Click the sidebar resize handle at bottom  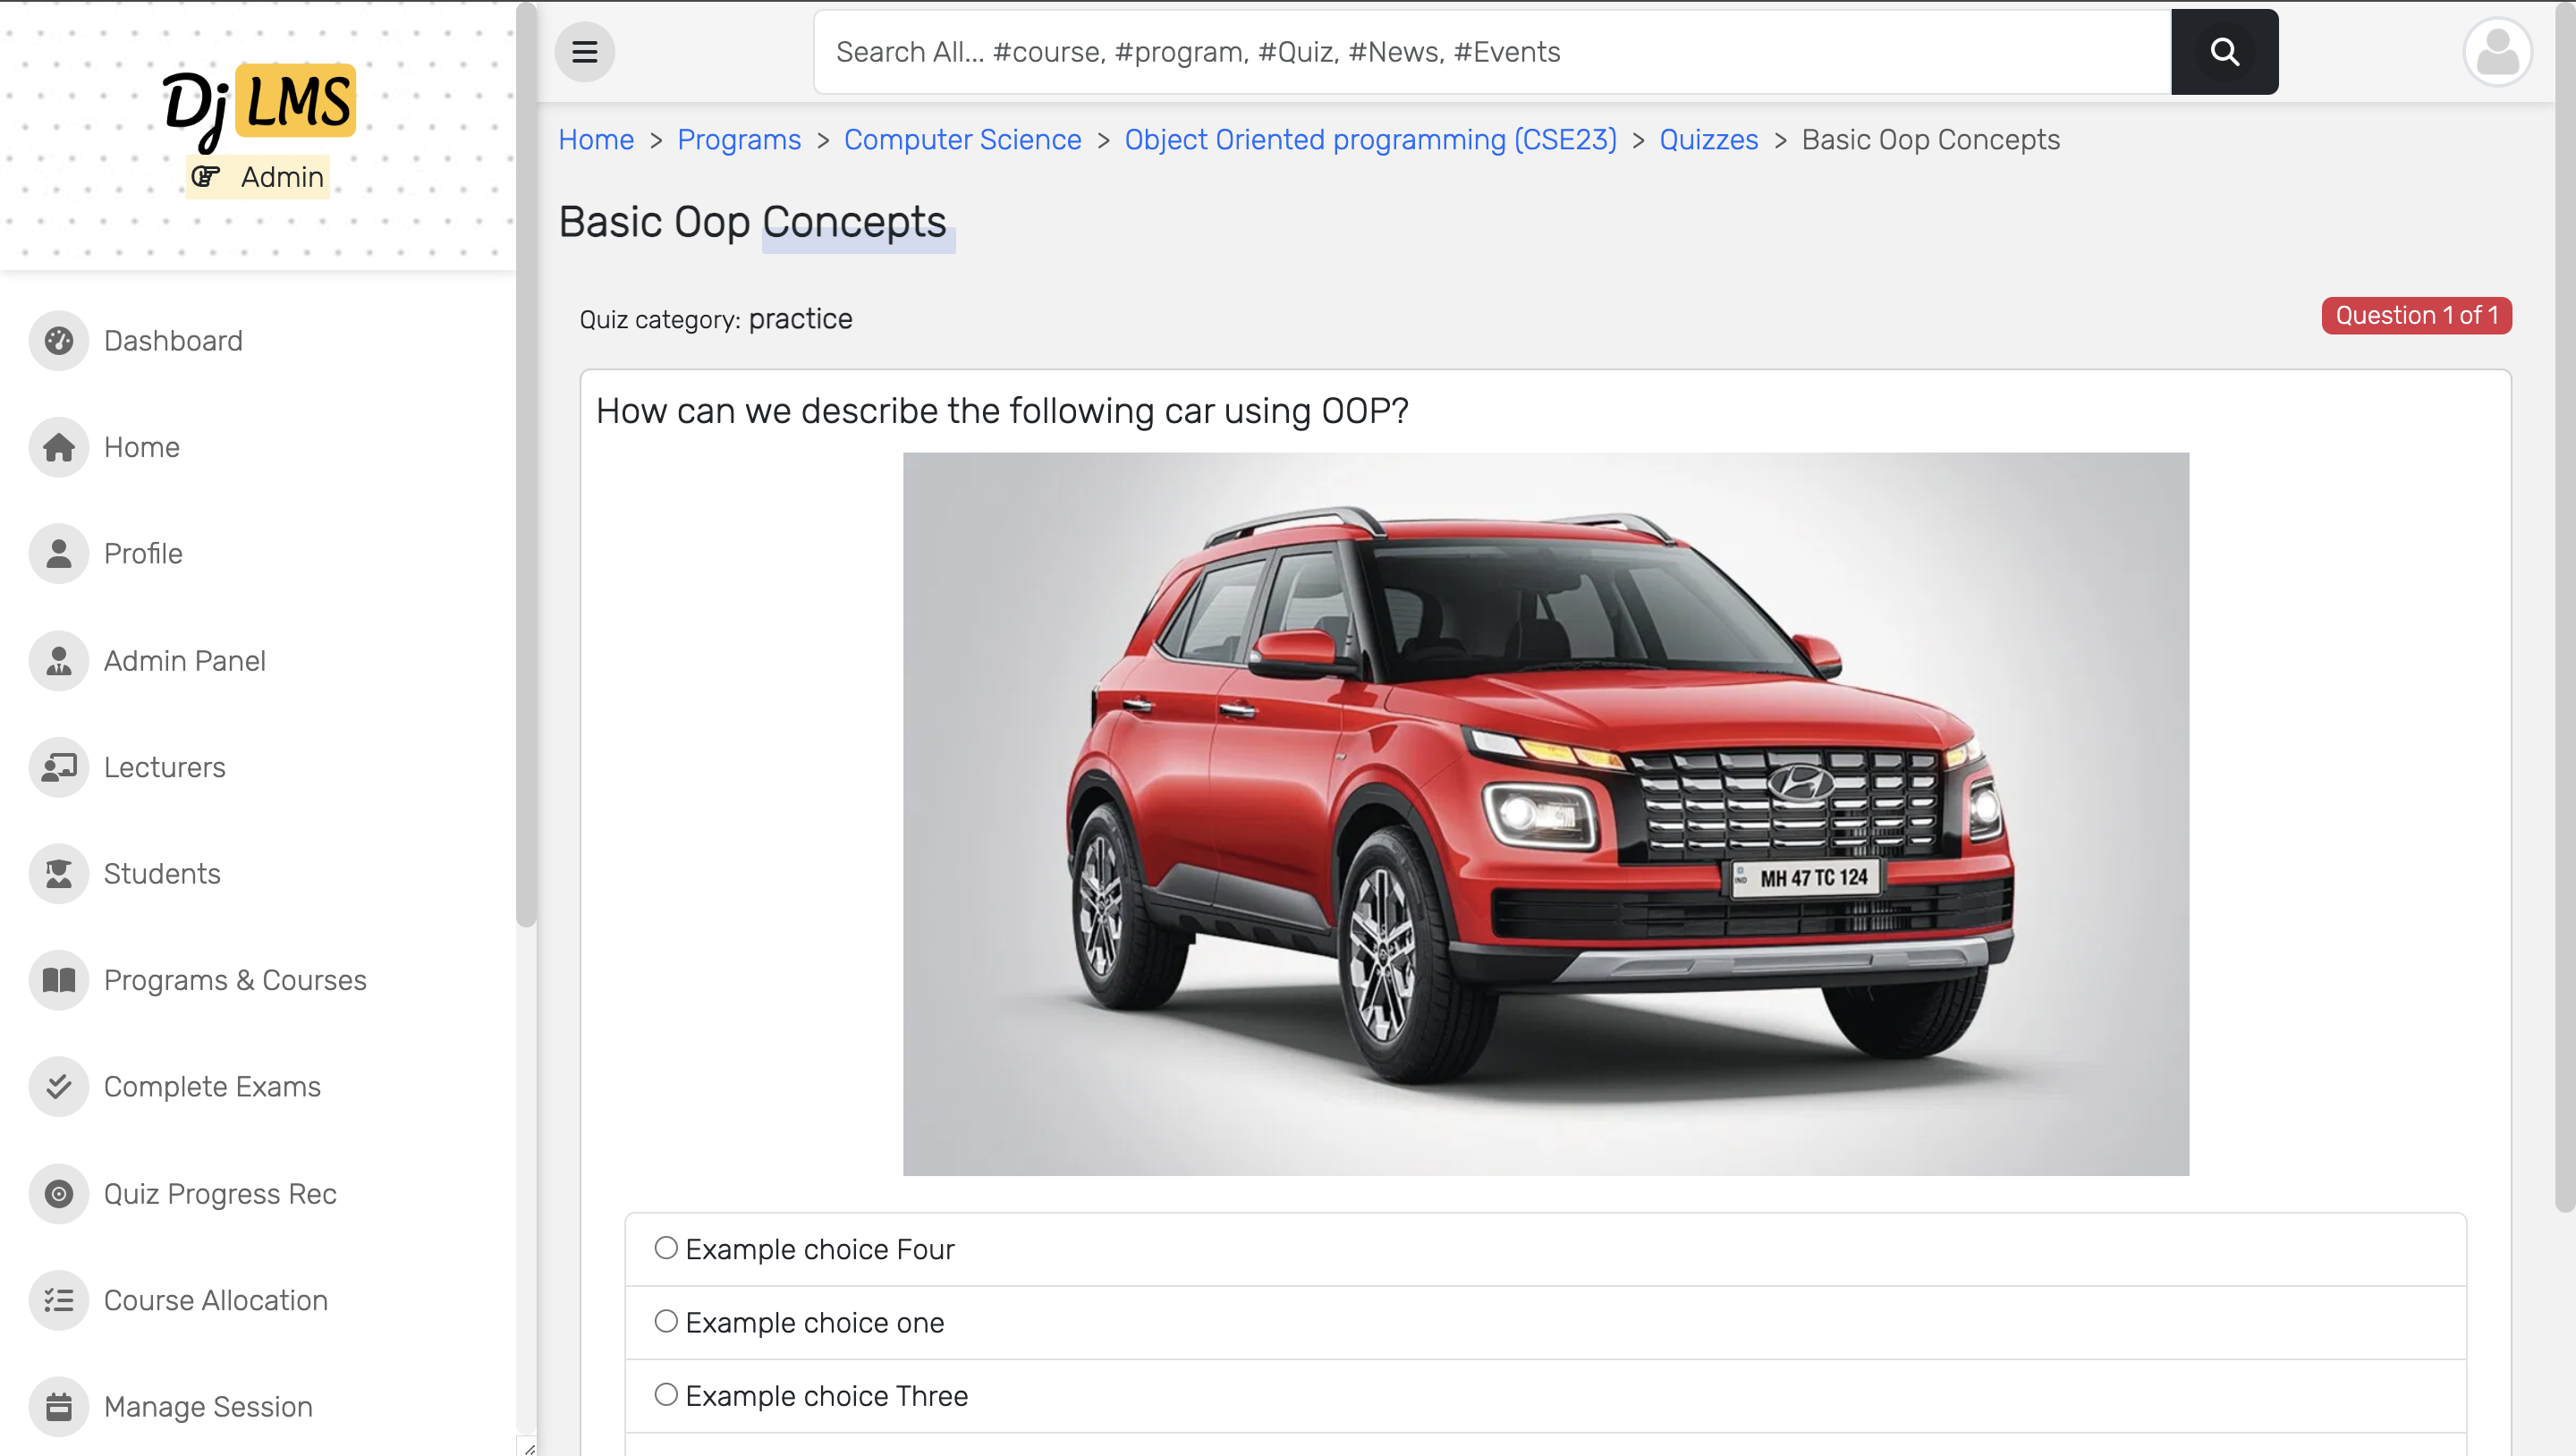point(528,1448)
